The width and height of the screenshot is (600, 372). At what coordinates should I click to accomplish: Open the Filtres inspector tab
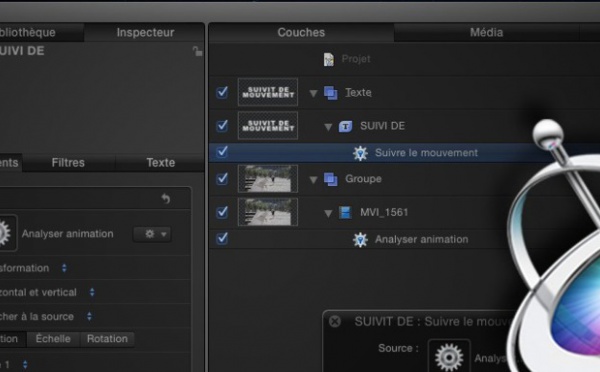coord(68,163)
